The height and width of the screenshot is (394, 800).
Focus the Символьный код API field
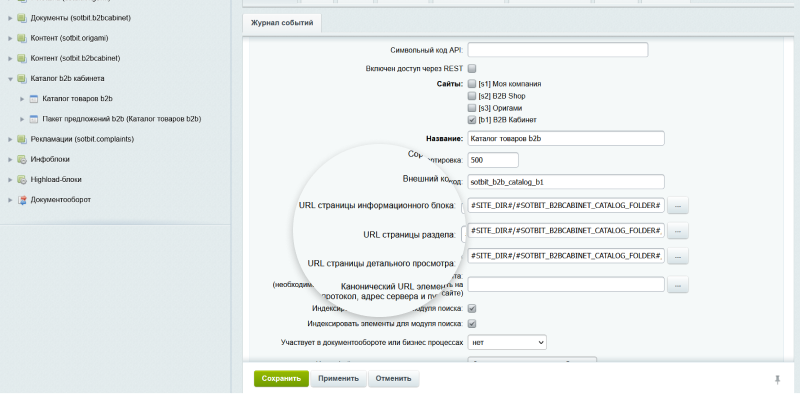coord(558,50)
